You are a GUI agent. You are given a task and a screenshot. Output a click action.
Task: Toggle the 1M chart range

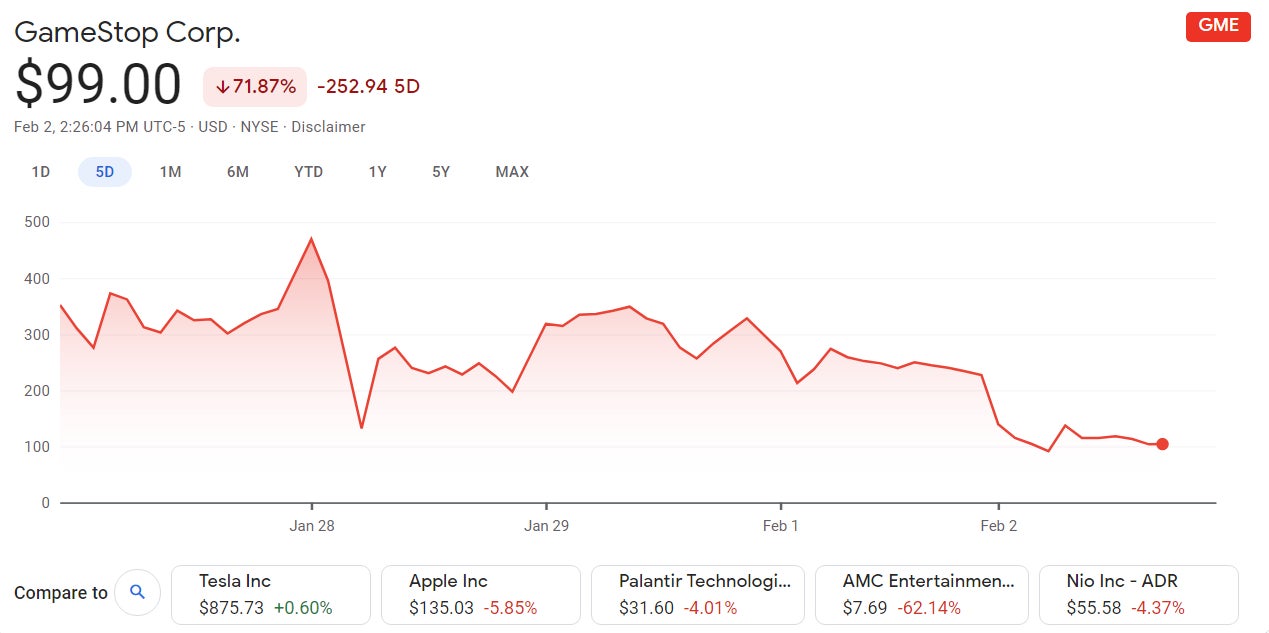tap(170, 171)
